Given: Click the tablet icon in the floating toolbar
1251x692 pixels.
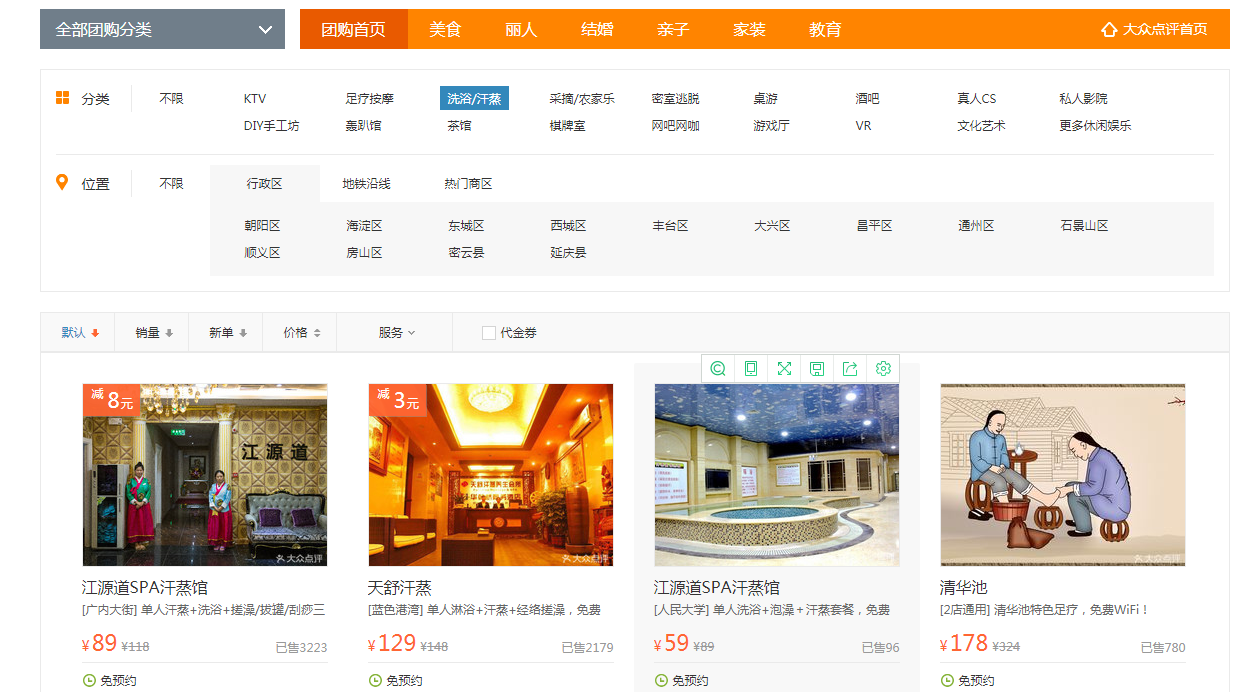Looking at the screenshot, I should (751, 369).
